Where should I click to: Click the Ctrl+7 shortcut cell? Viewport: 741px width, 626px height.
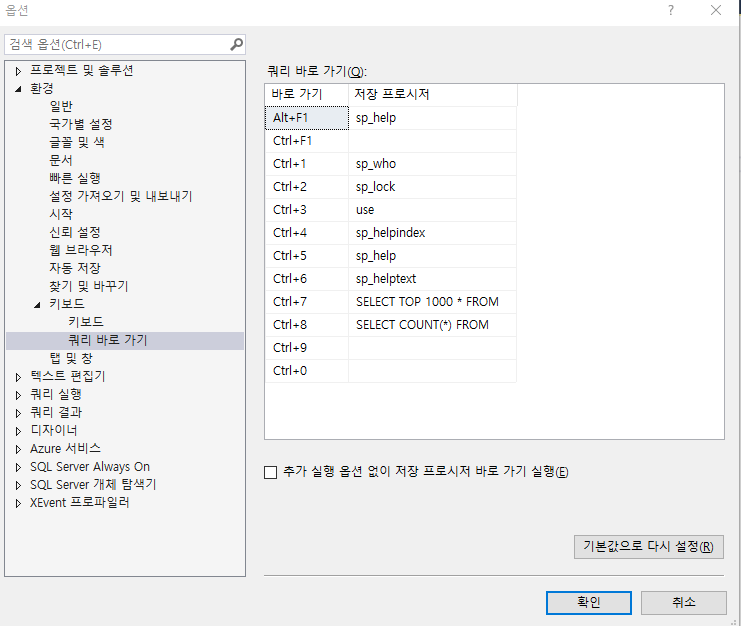tap(307, 302)
